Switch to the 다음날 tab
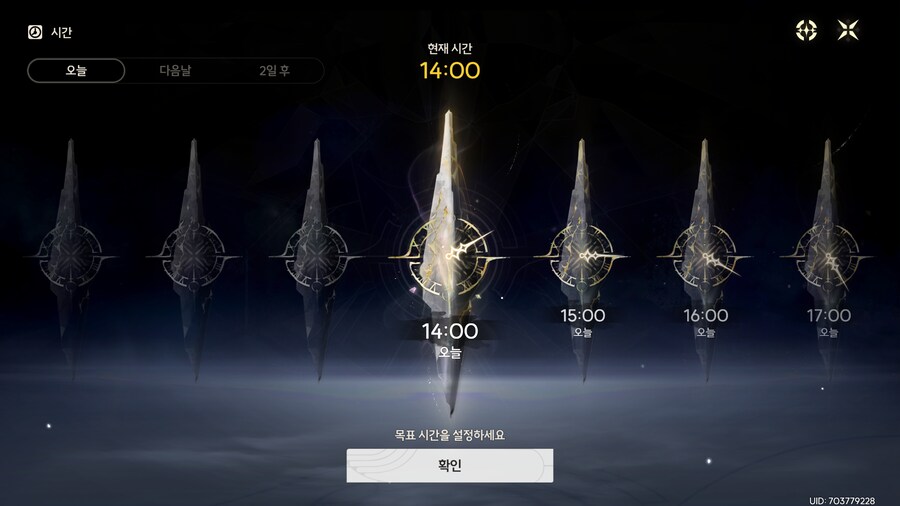This screenshot has width=900, height=506. click(x=175, y=71)
